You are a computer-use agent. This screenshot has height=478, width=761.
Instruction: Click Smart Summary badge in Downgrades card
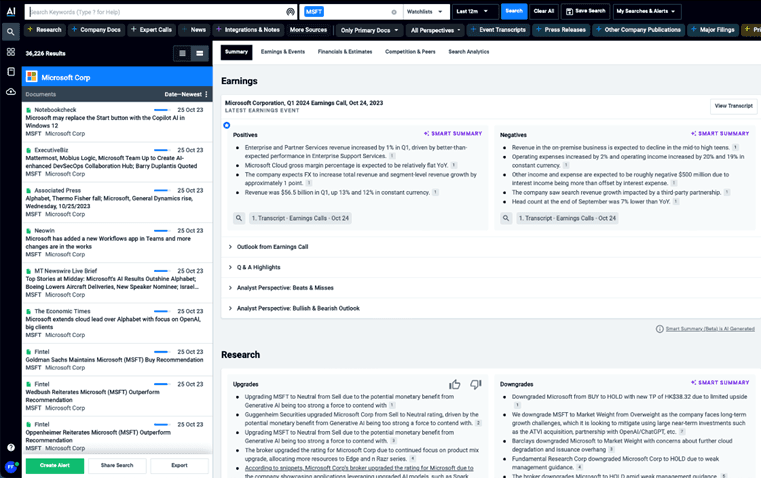(720, 382)
